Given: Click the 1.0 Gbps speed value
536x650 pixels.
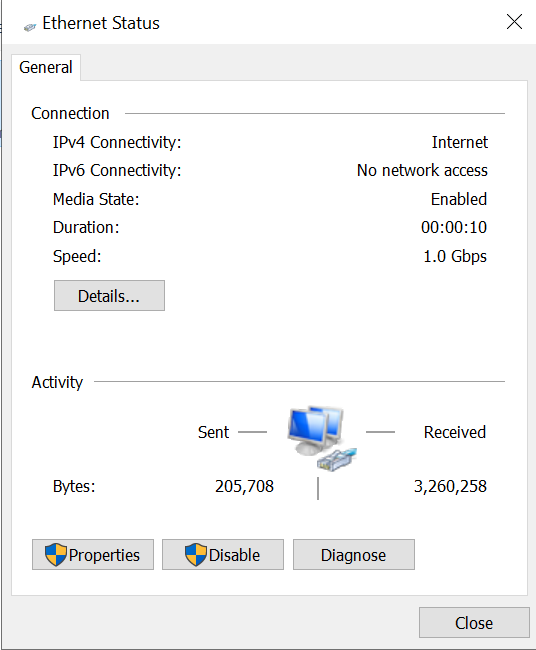Looking at the screenshot, I should point(455,256).
